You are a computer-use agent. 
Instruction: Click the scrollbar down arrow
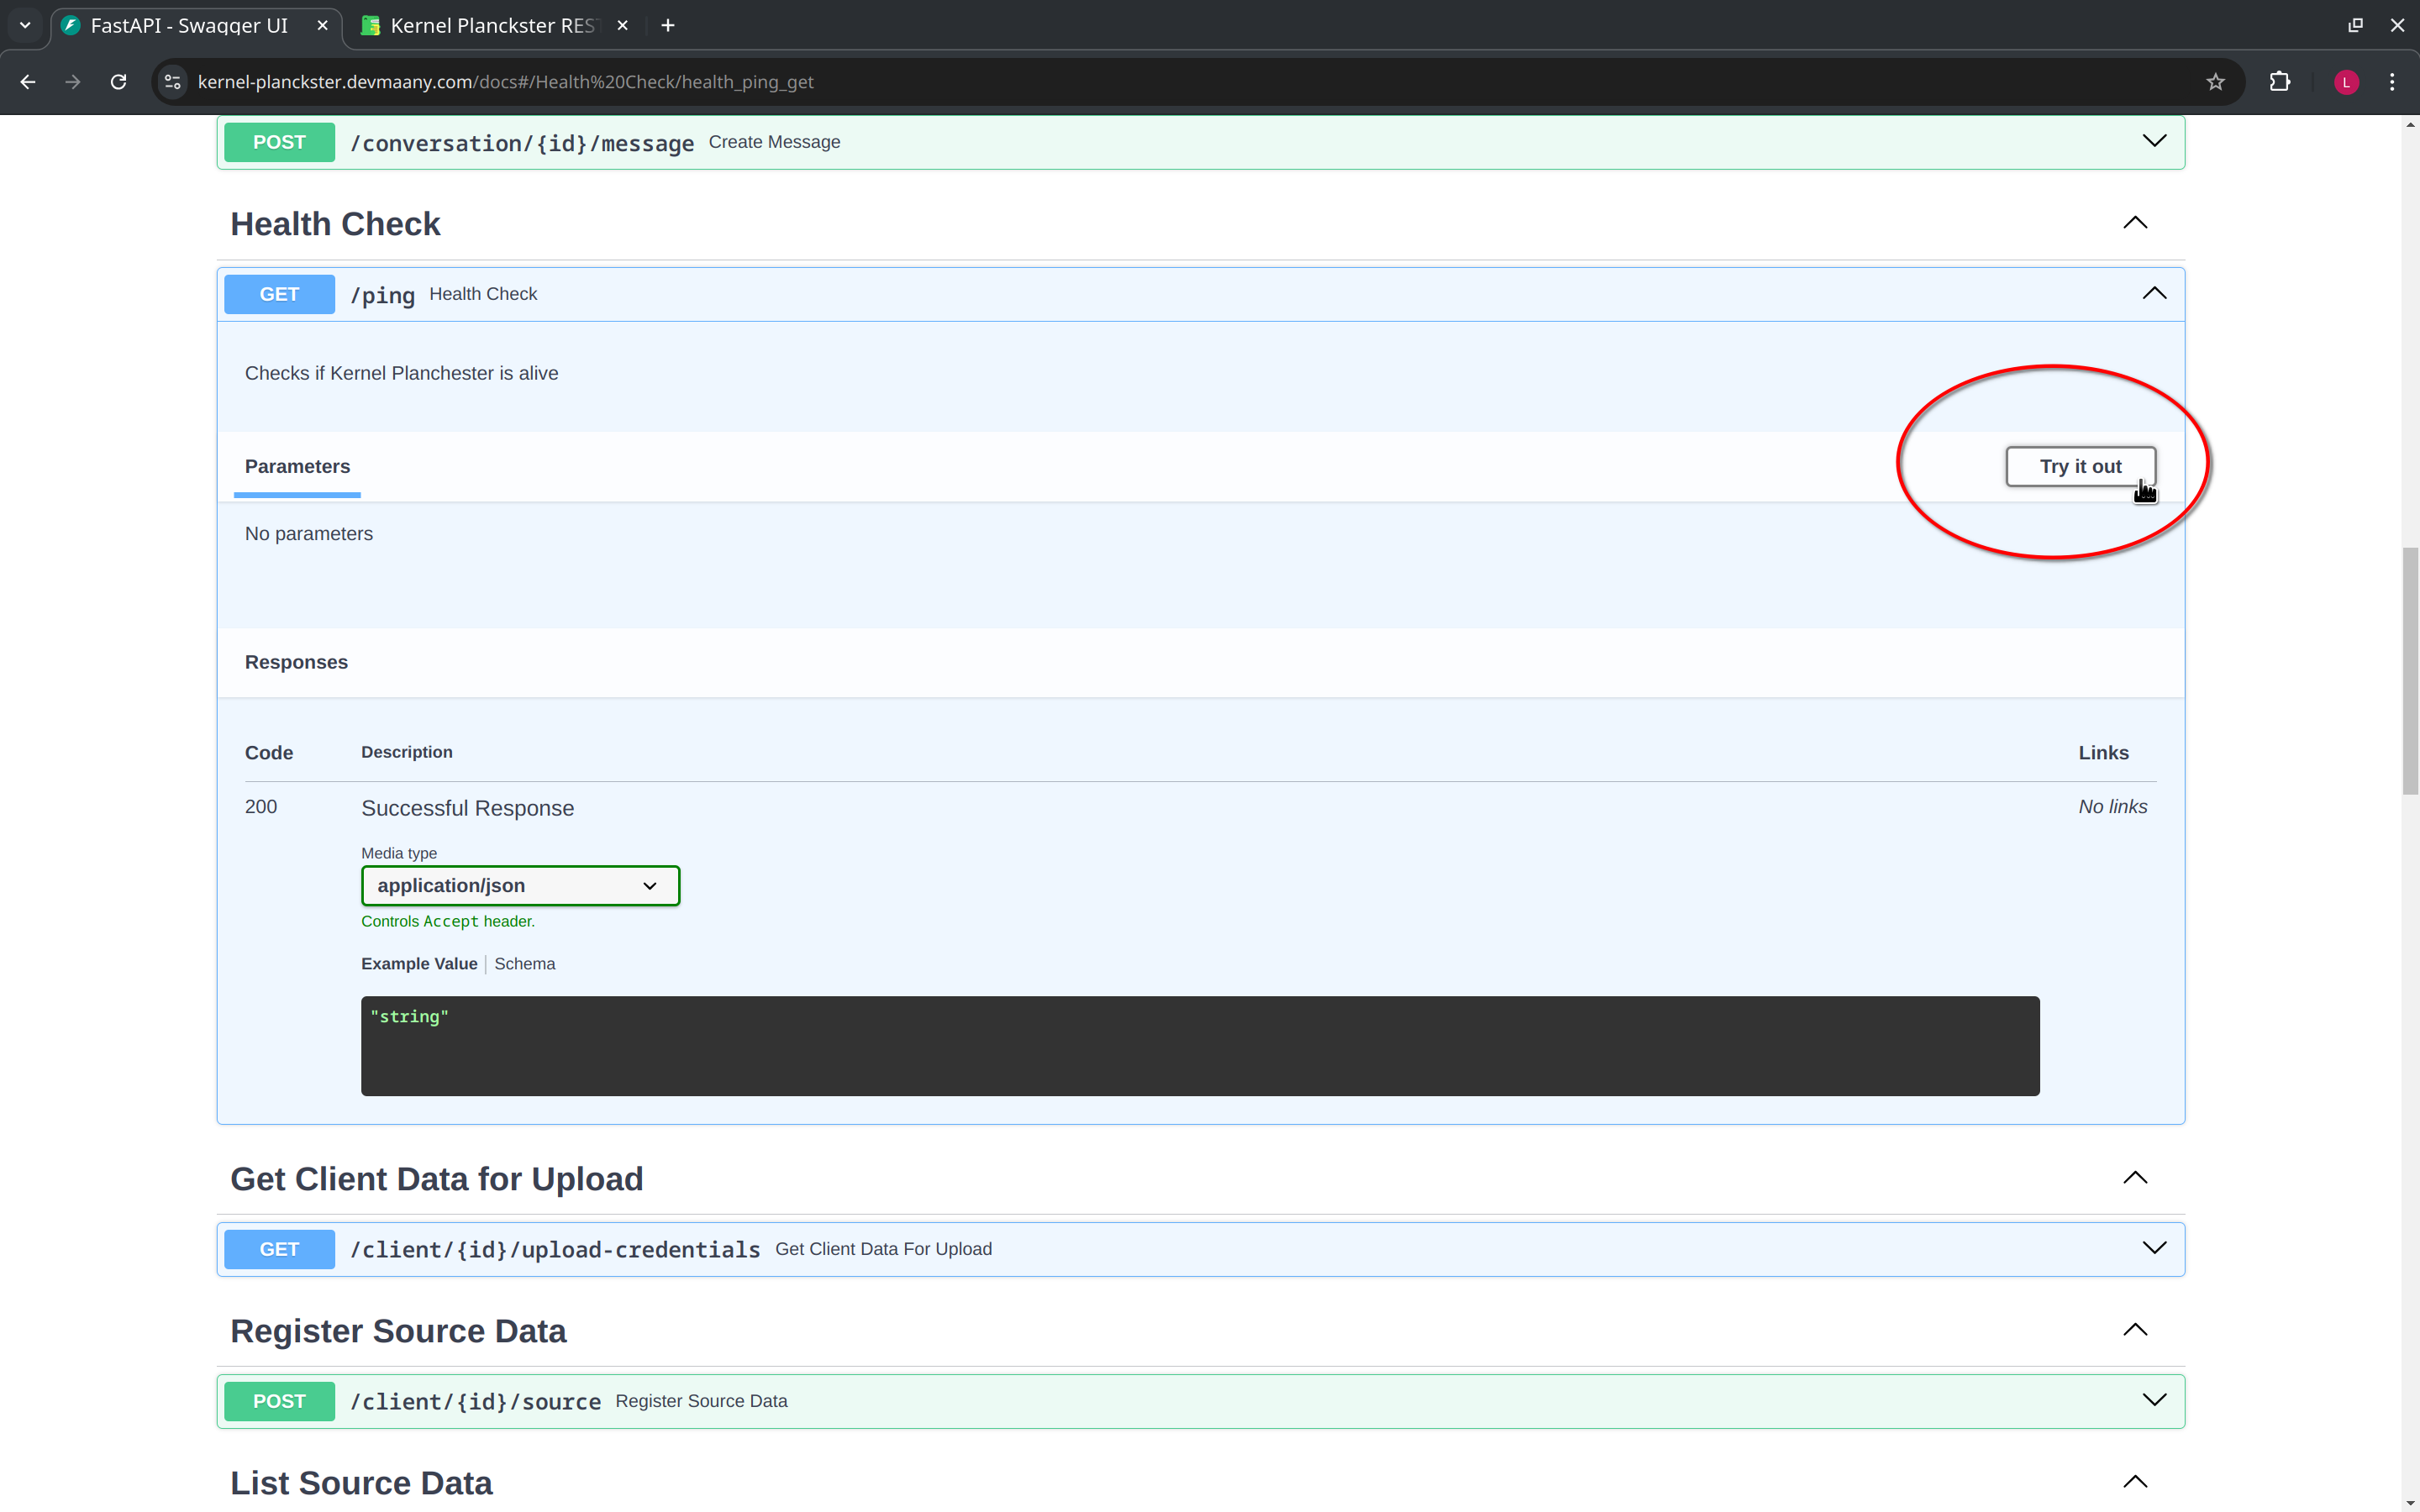pos(2410,1503)
